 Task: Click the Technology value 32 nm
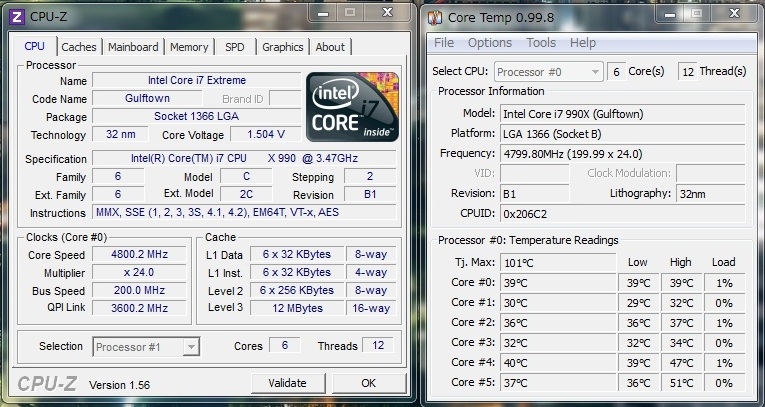tap(121, 134)
